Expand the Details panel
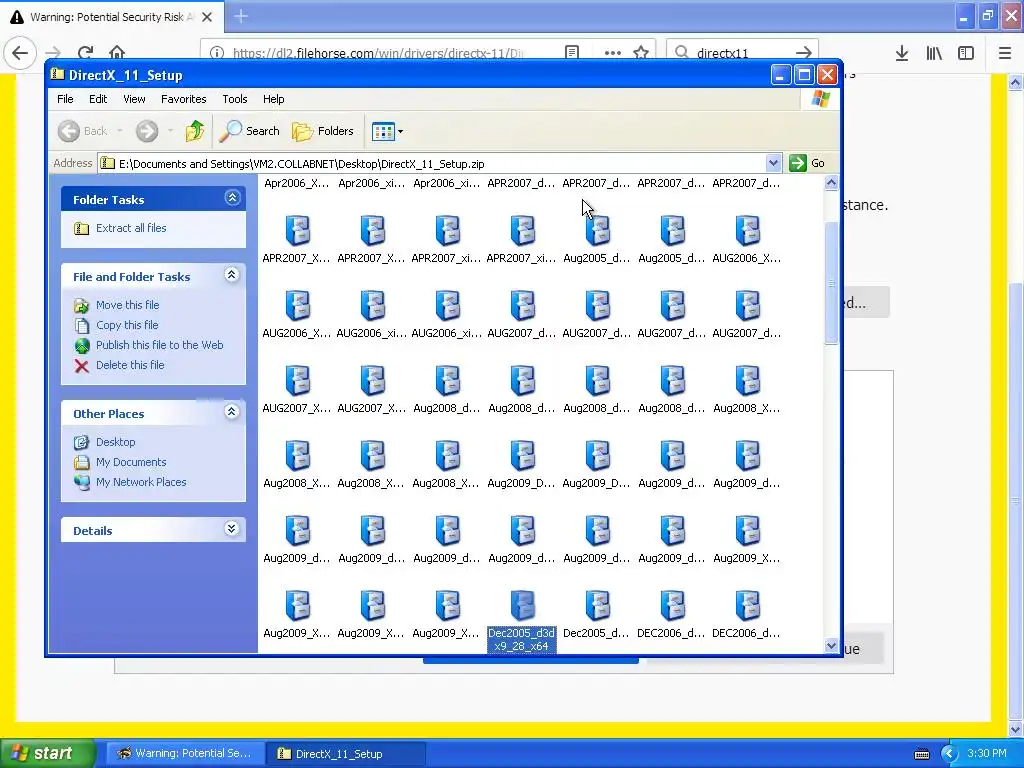1024x768 pixels. tap(232, 529)
